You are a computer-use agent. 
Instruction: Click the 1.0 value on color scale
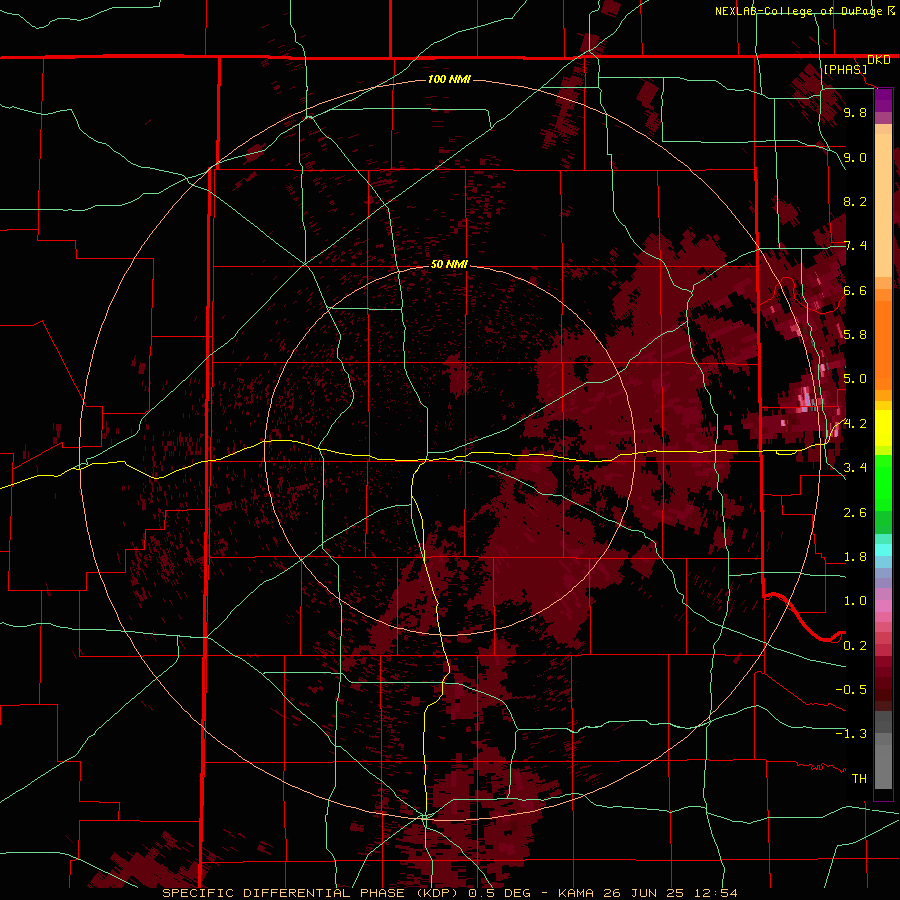click(x=855, y=601)
